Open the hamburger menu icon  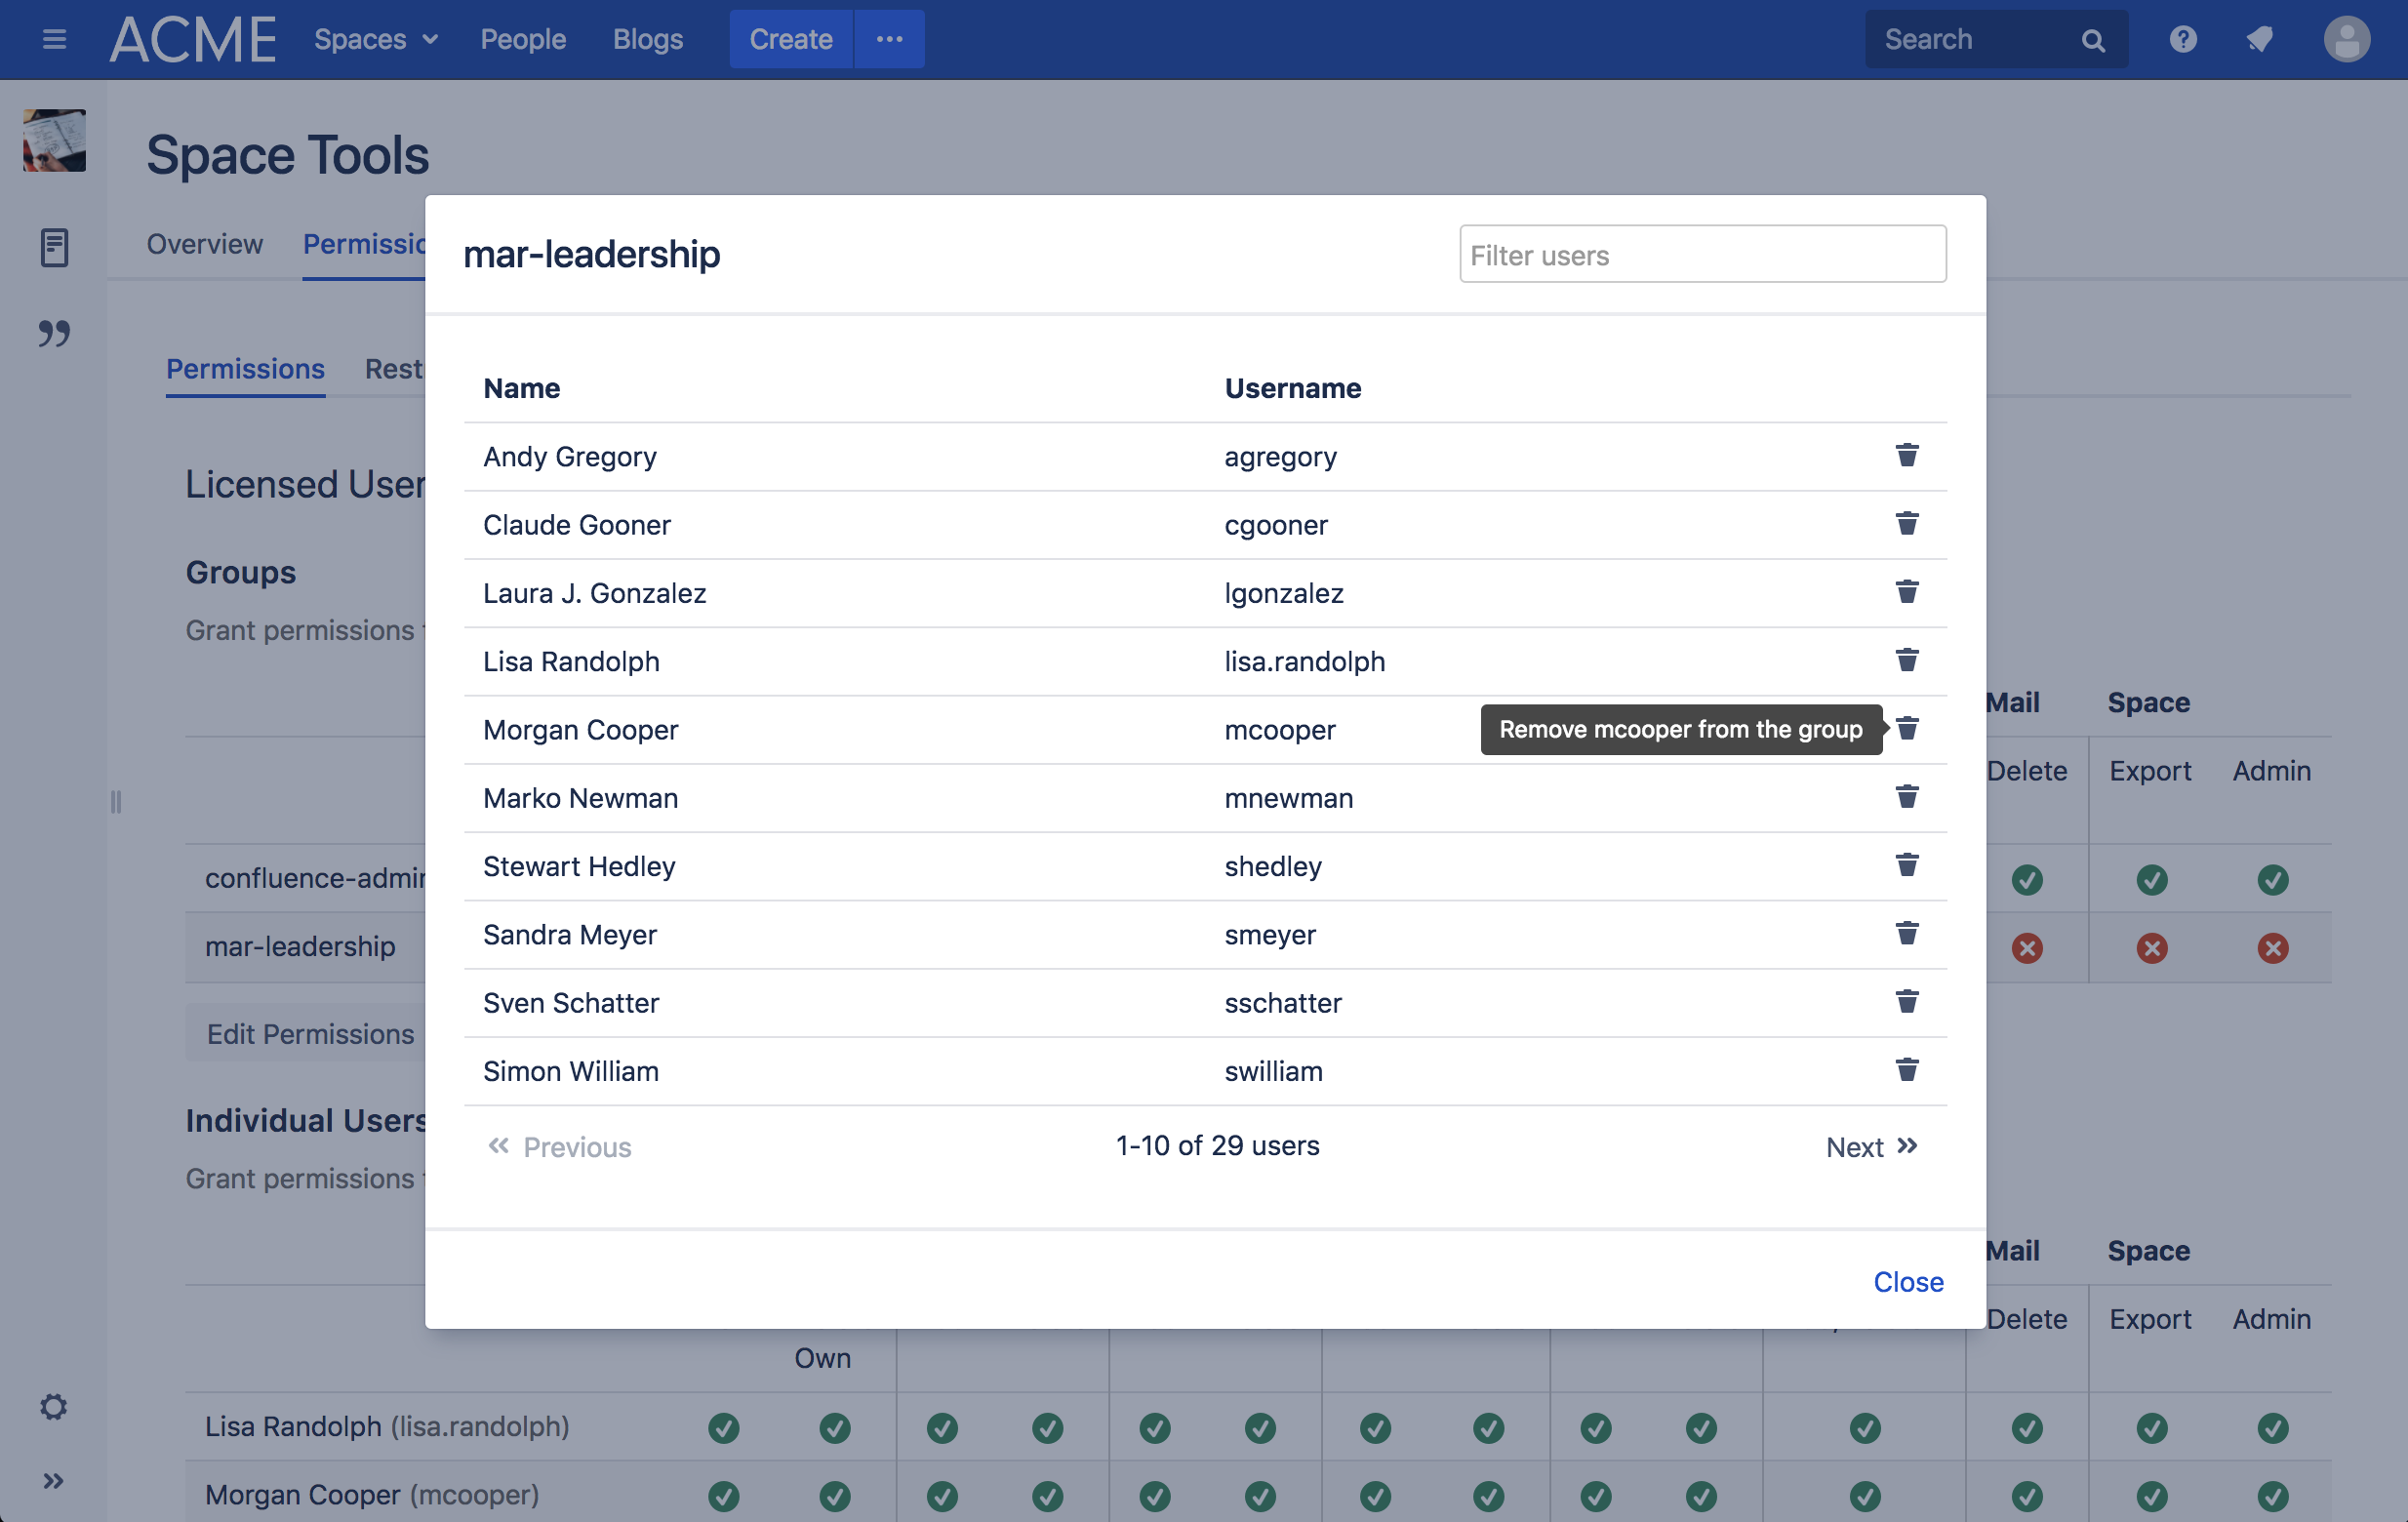tap(54, 40)
